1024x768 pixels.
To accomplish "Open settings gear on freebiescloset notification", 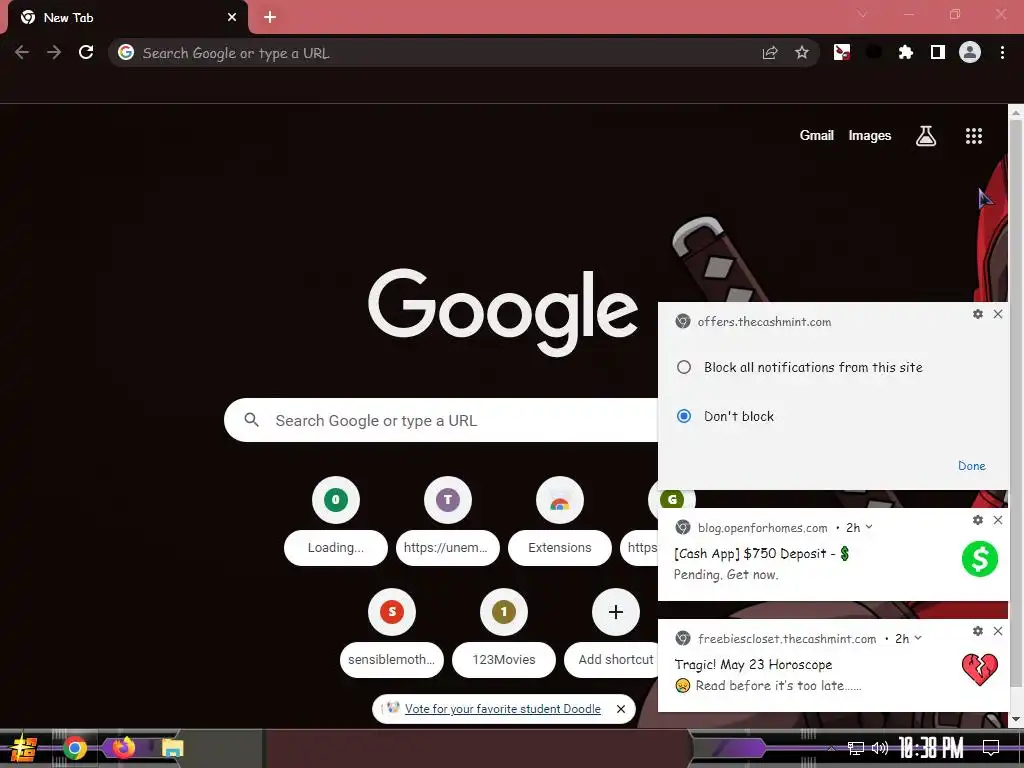I will click(x=978, y=631).
